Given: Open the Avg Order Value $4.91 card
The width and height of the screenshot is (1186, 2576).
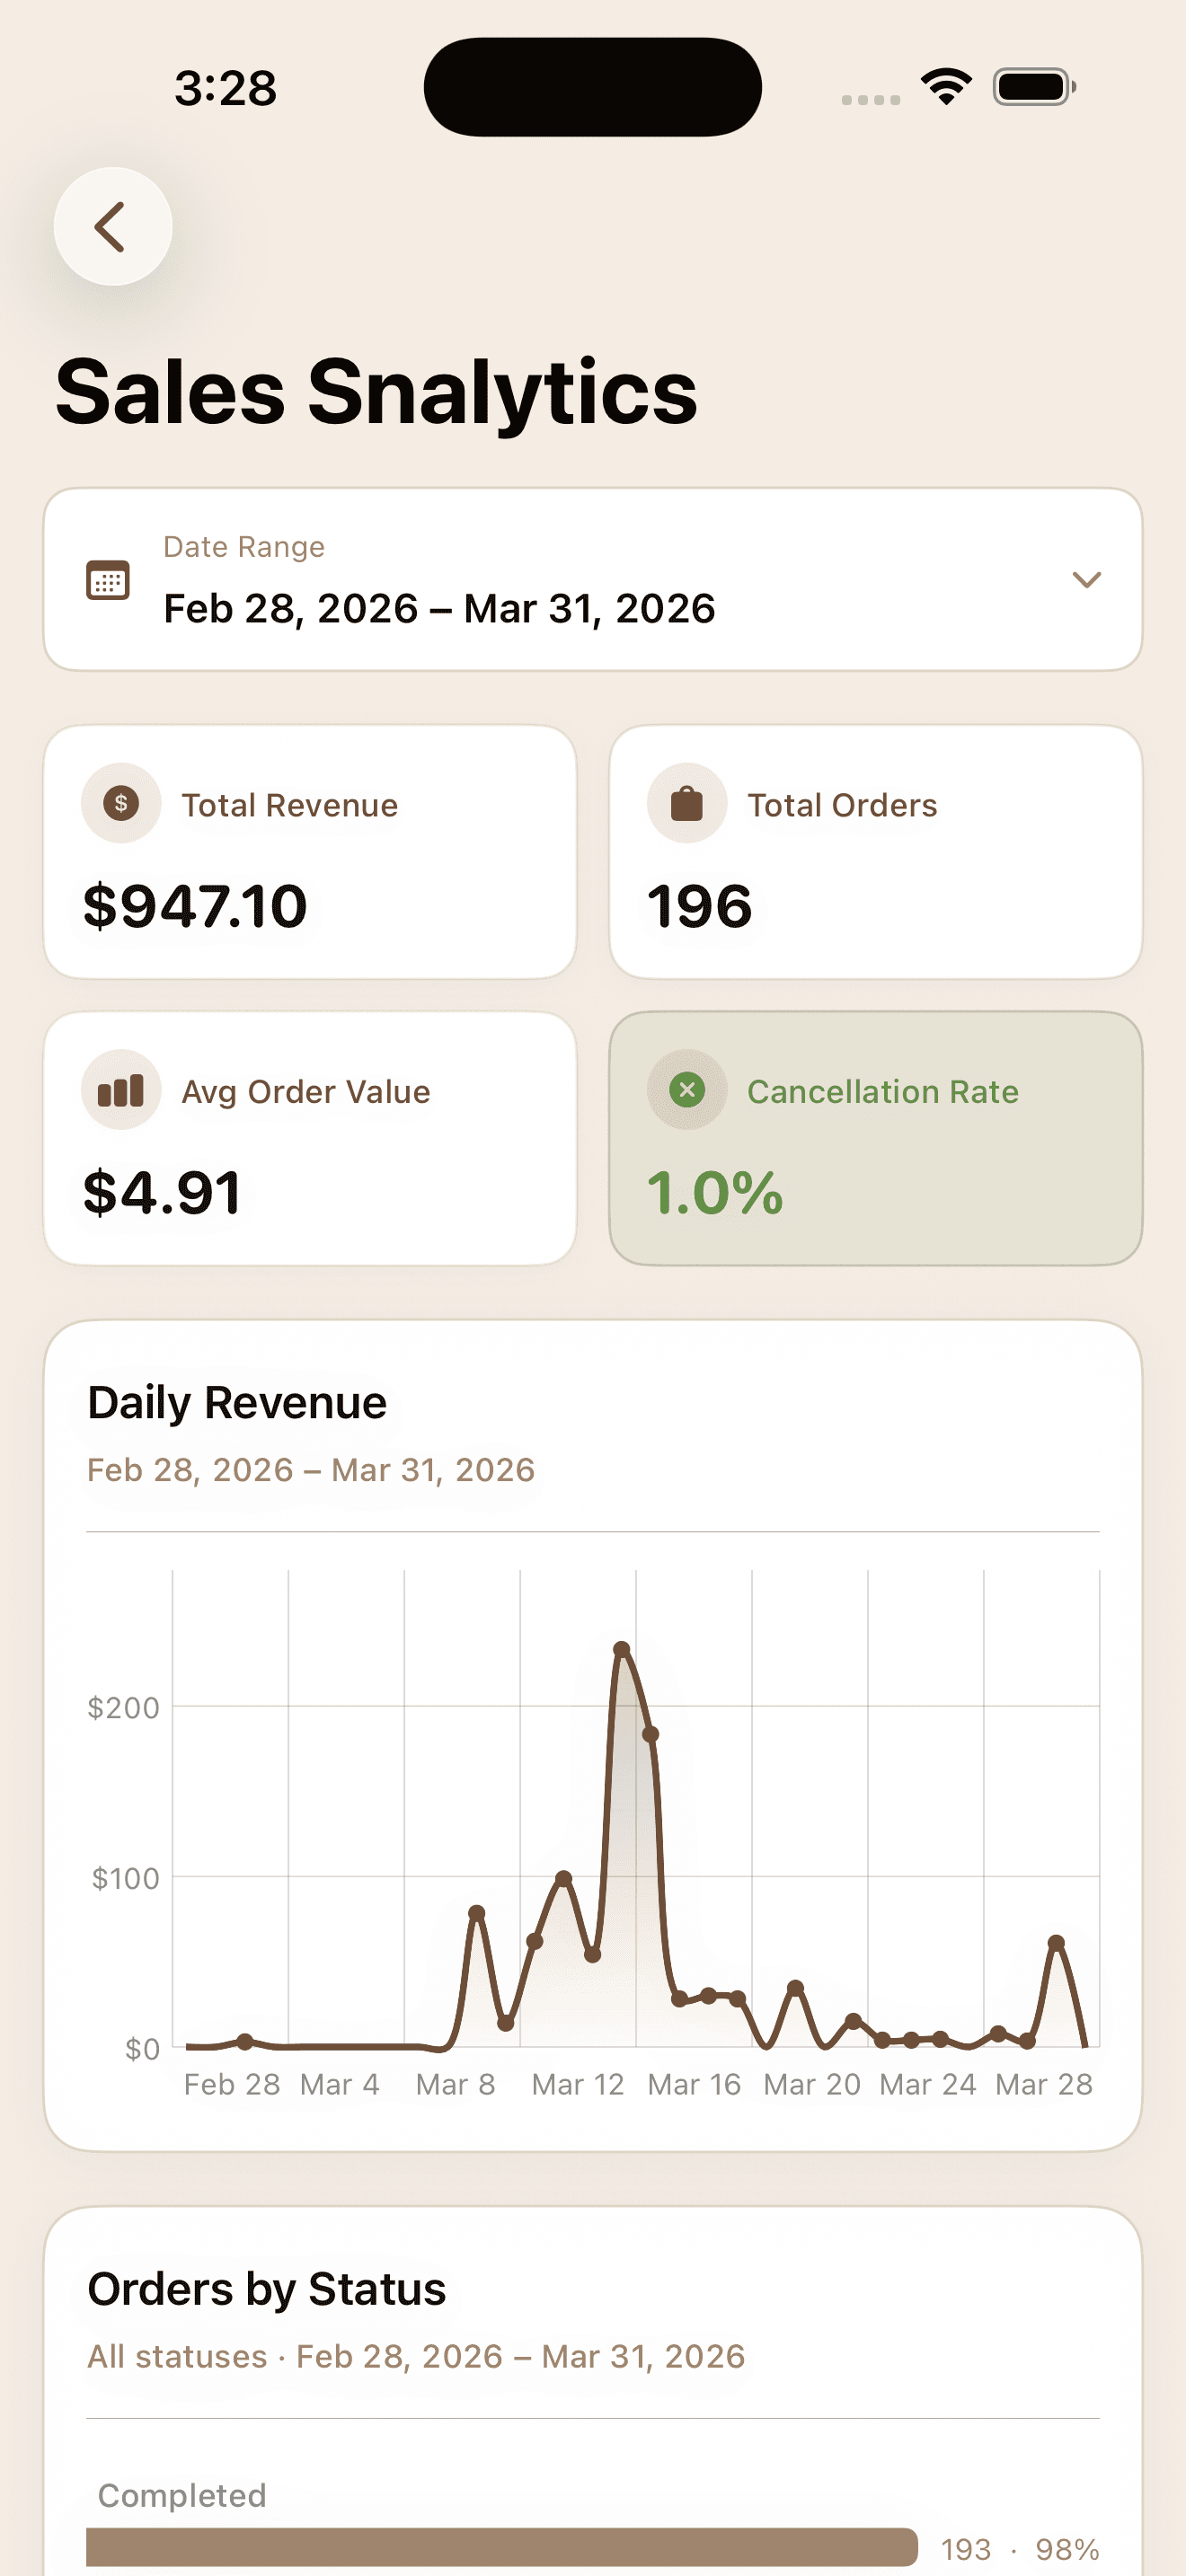Looking at the screenshot, I should point(310,1138).
